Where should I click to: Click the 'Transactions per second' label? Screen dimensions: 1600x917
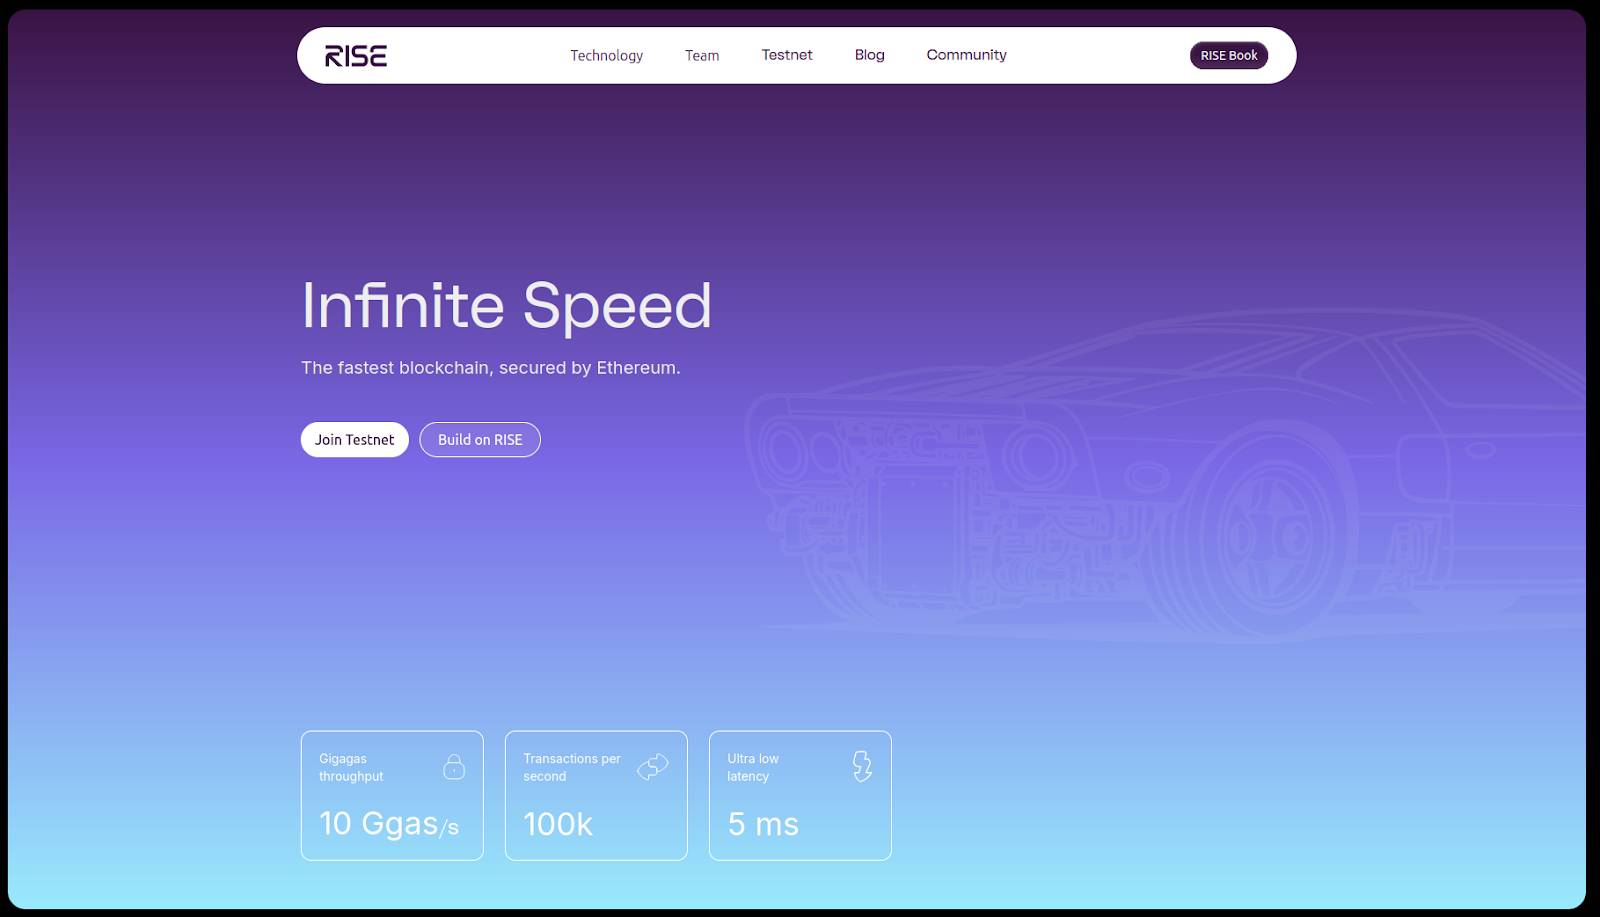click(572, 767)
